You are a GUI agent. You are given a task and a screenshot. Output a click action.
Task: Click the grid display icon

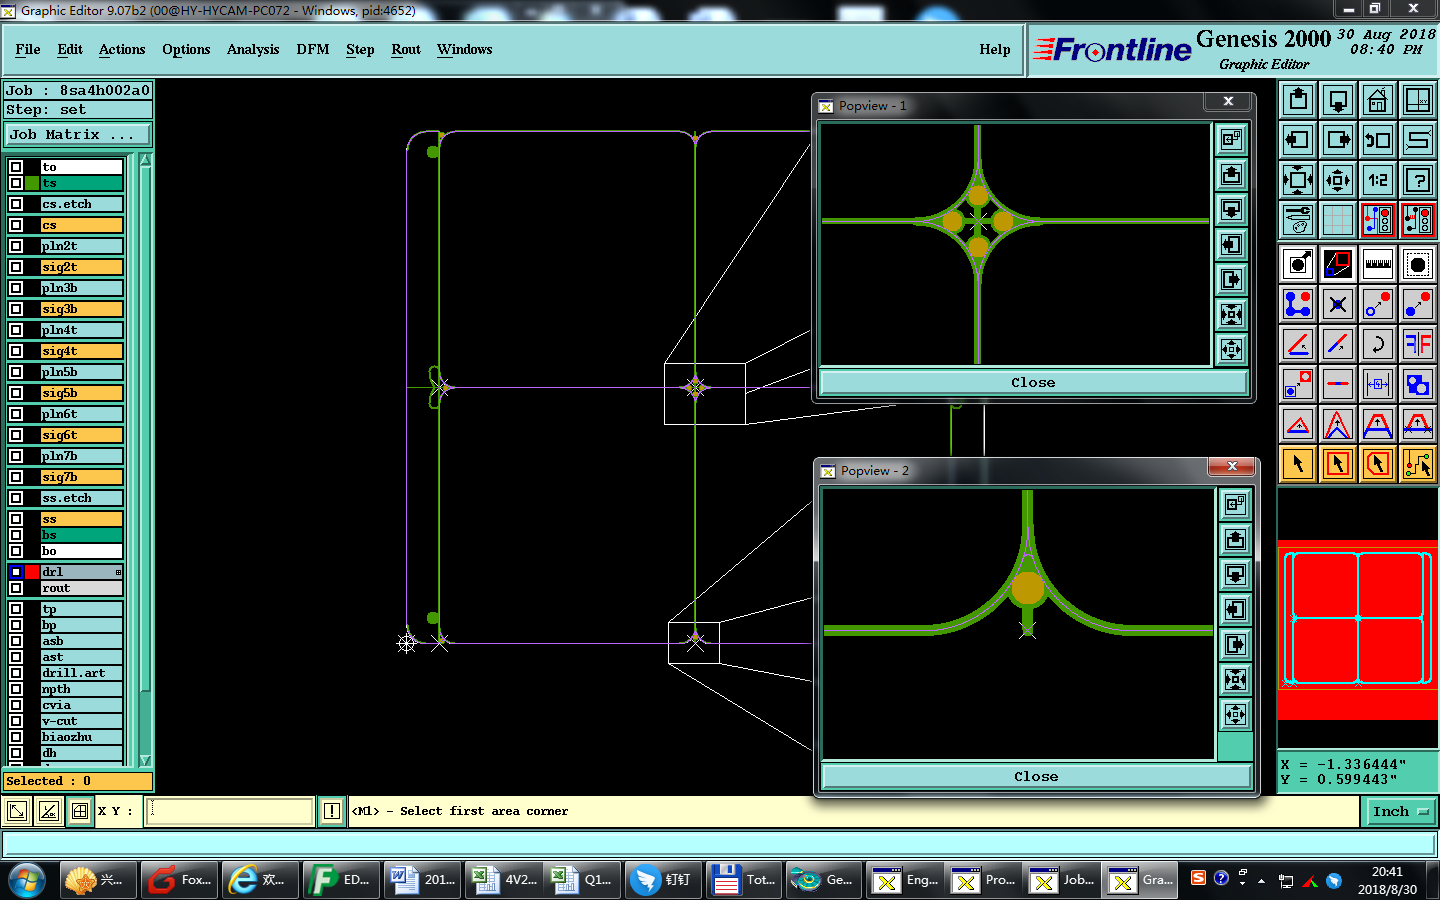click(1338, 220)
